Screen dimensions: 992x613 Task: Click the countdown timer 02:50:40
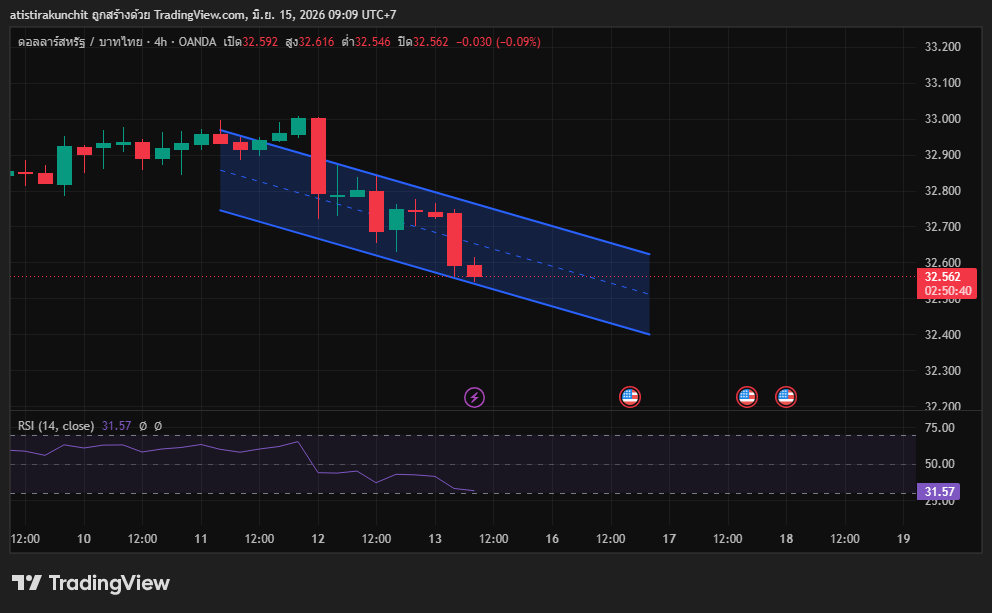pyautogui.click(x=948, y=291)
